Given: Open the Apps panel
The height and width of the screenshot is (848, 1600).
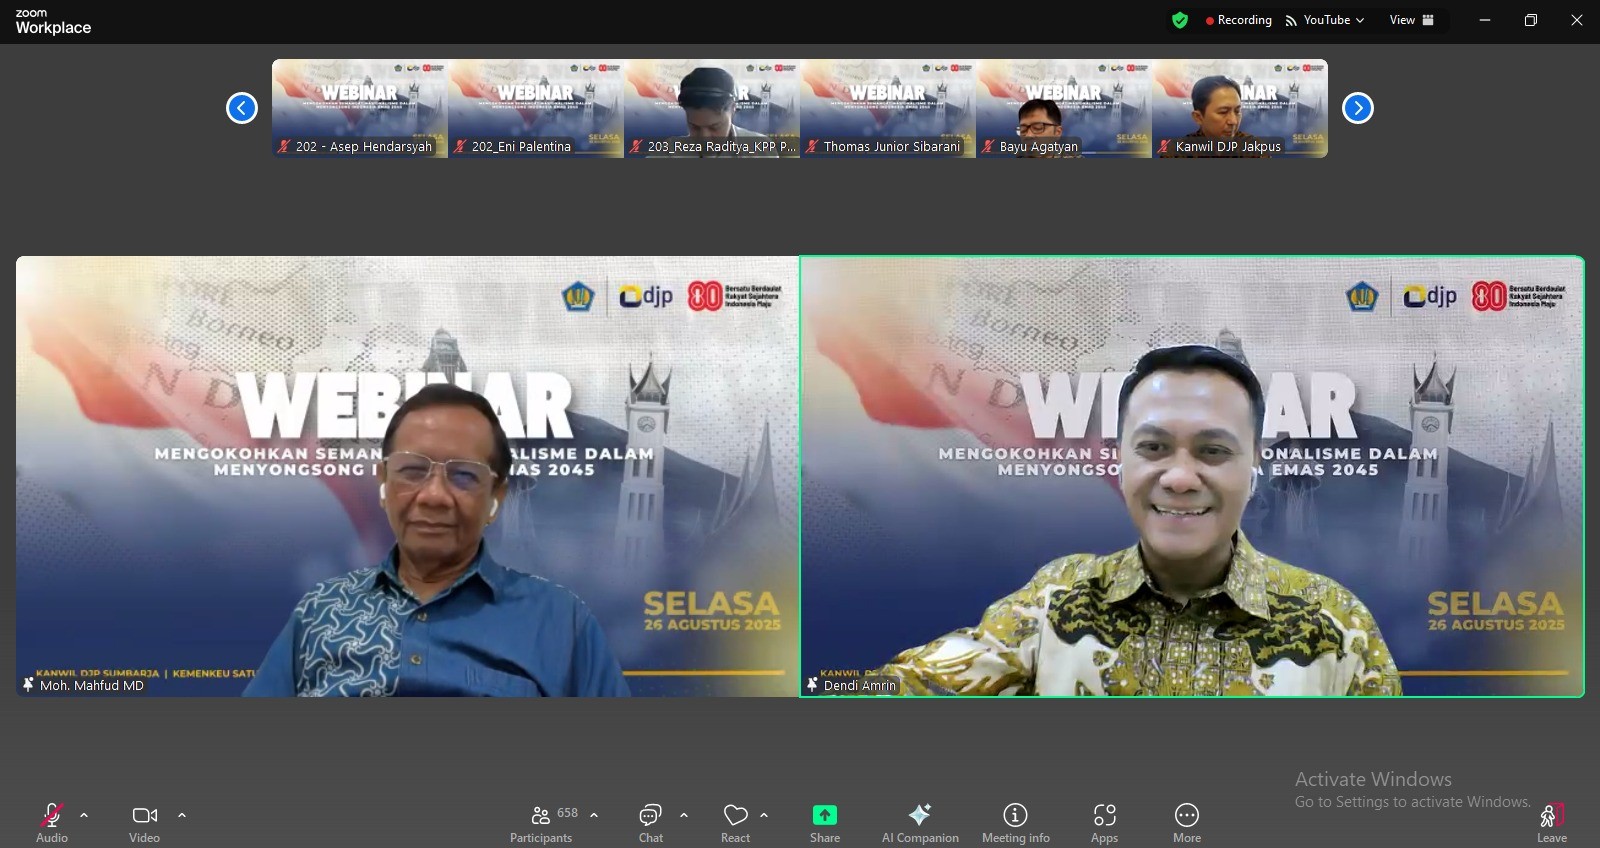Looking at the screenshot, I should (1104, 822).
